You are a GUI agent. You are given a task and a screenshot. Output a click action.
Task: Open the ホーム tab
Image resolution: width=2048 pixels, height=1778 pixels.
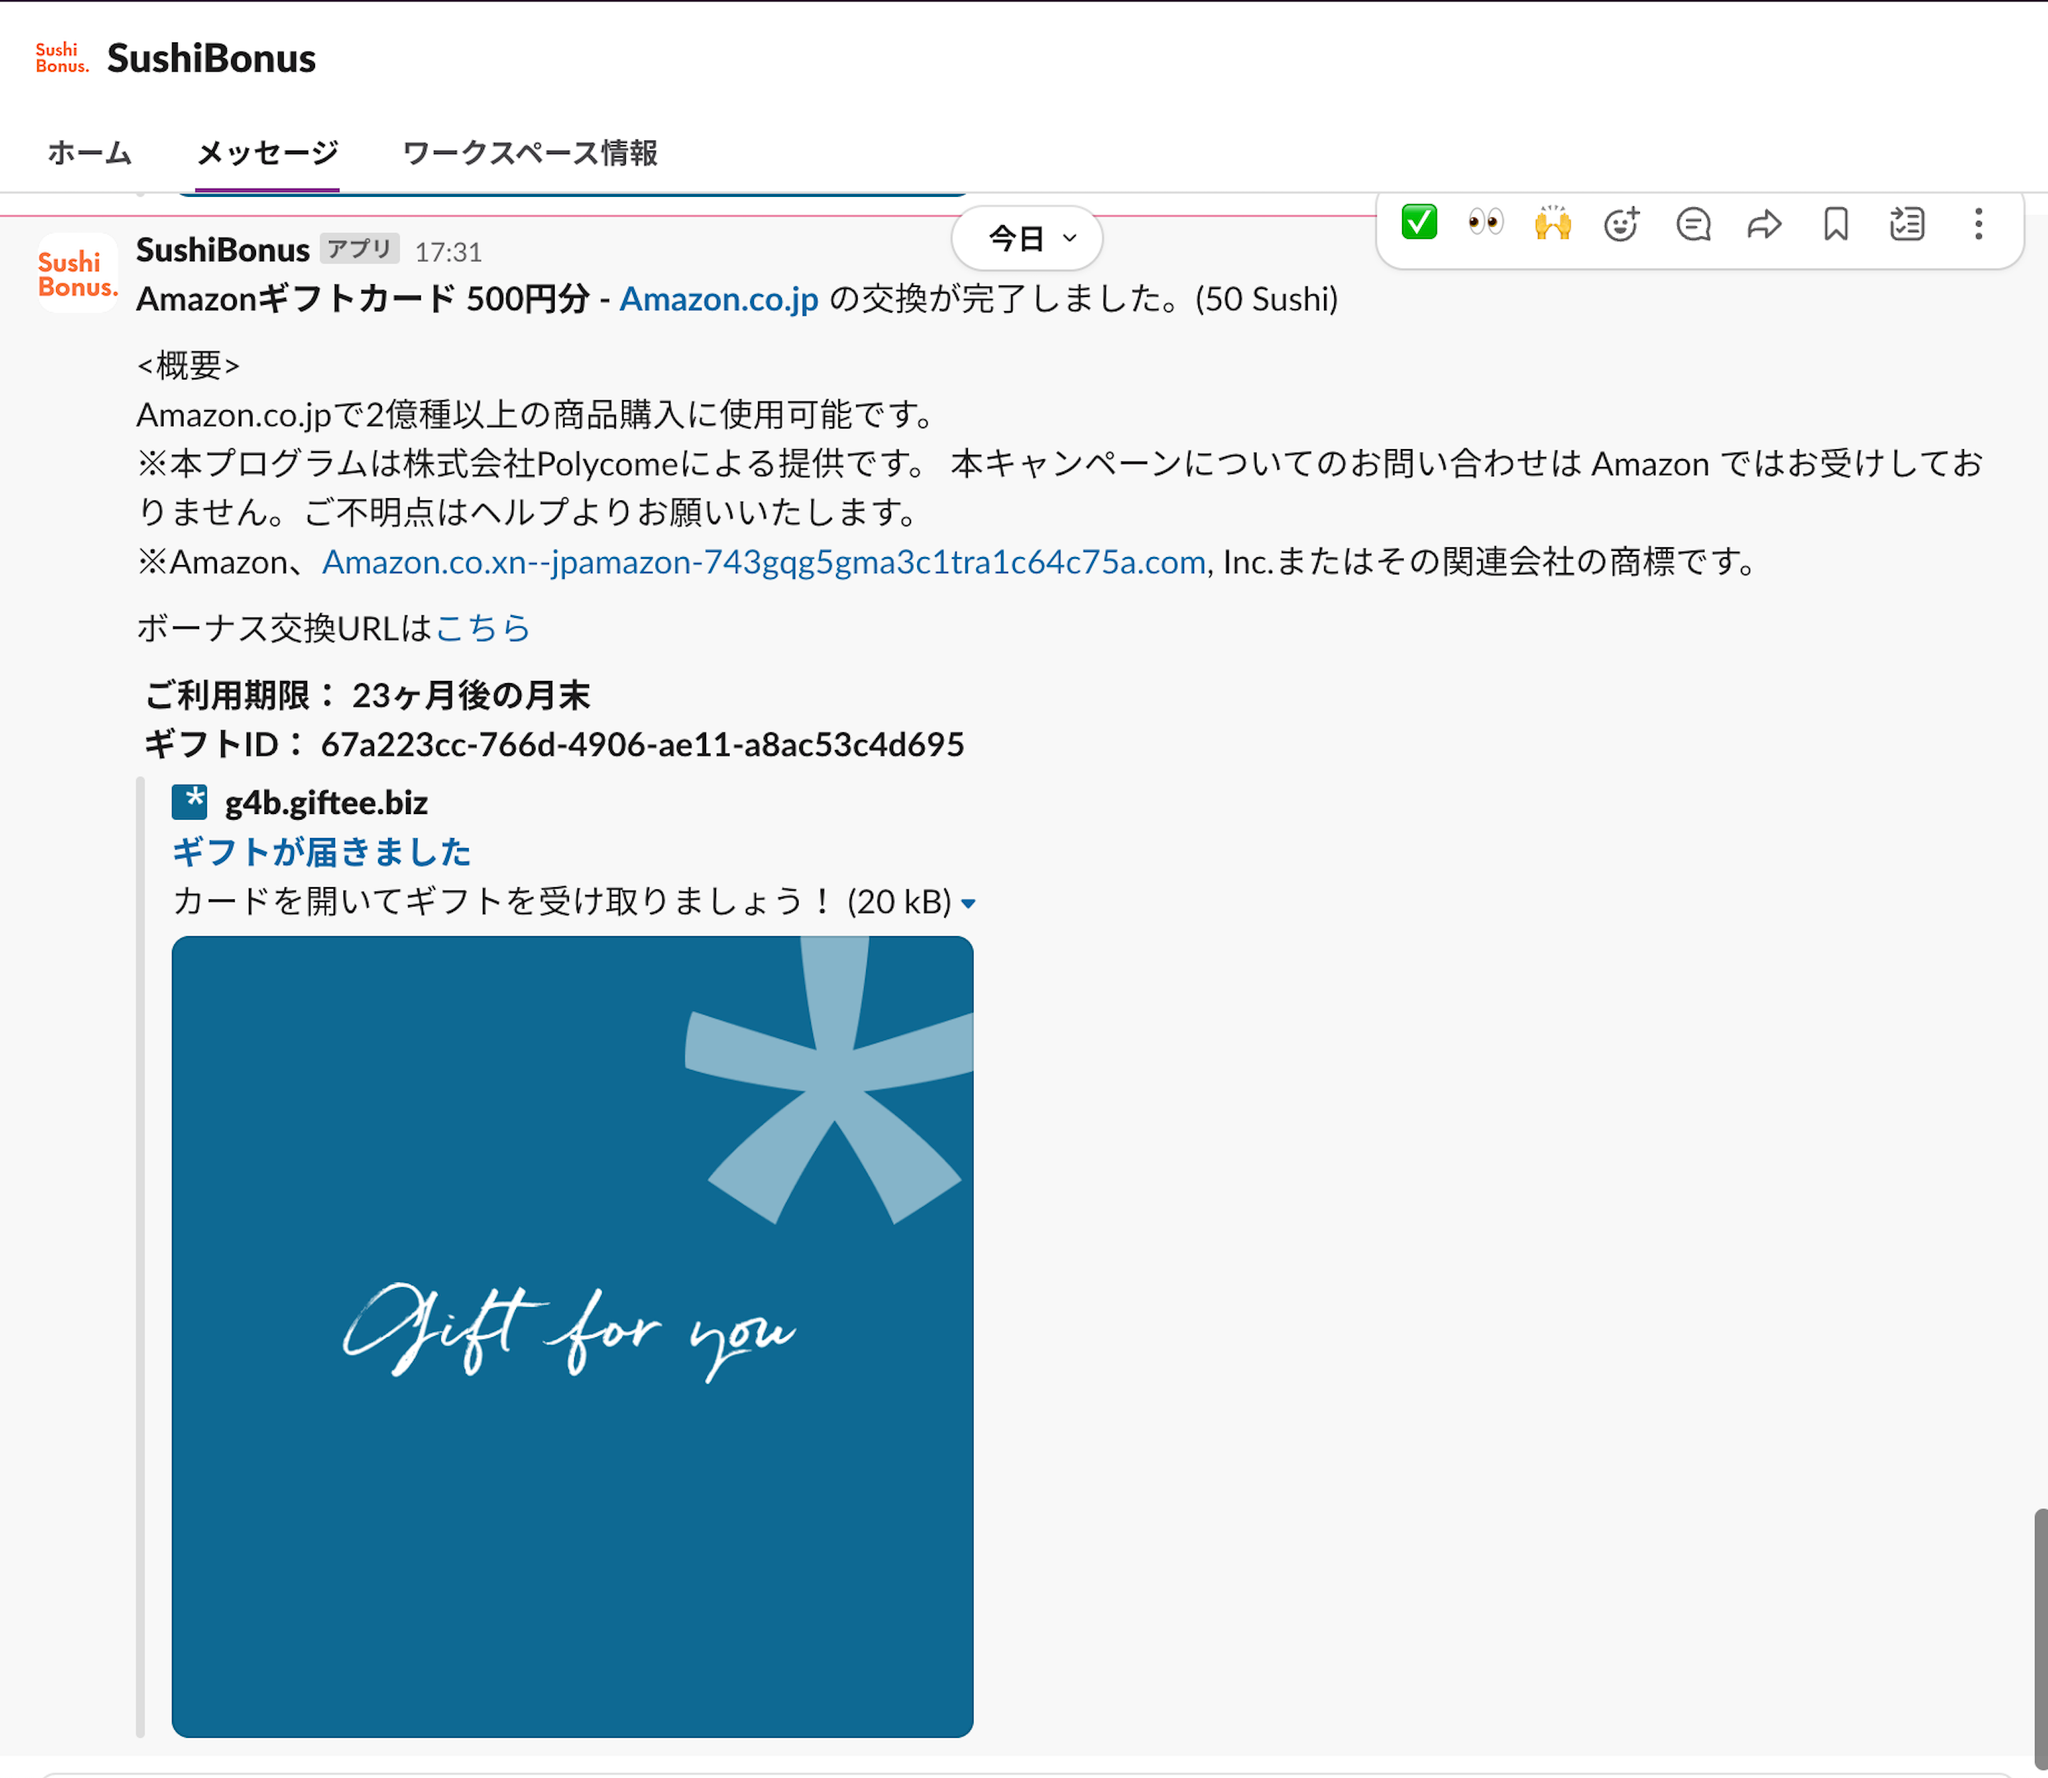[x=90, y=153]
